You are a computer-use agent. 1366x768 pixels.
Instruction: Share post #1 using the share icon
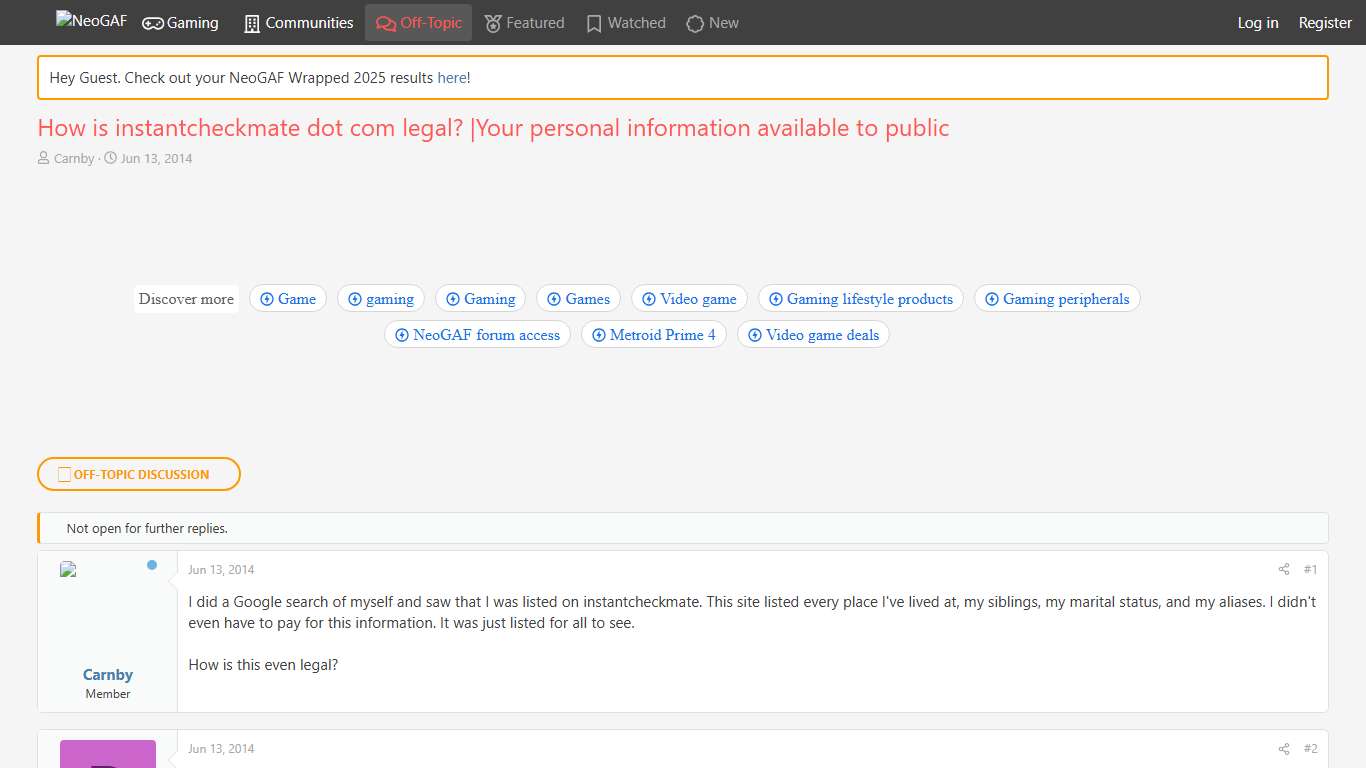1283,569
